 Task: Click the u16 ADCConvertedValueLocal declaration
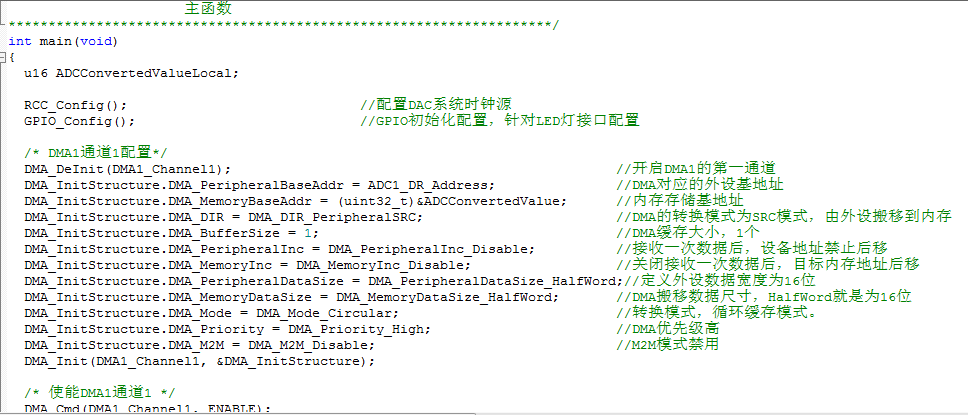point(131,73)
